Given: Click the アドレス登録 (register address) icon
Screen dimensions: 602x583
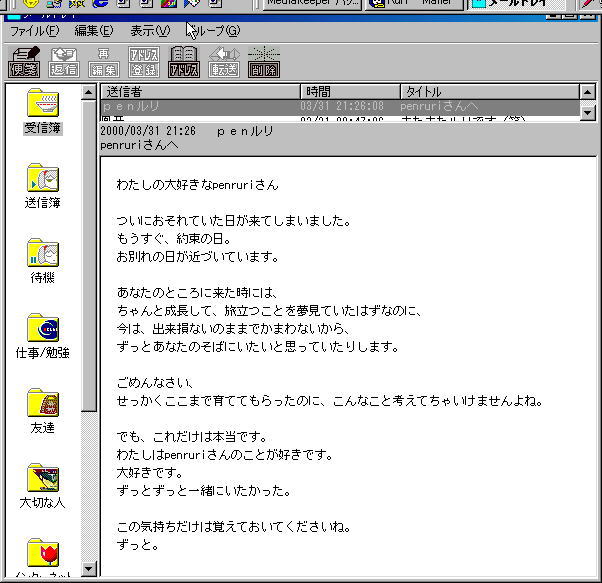Looking at the screenshot, I should pyautogui.click(x=144, y=61).
